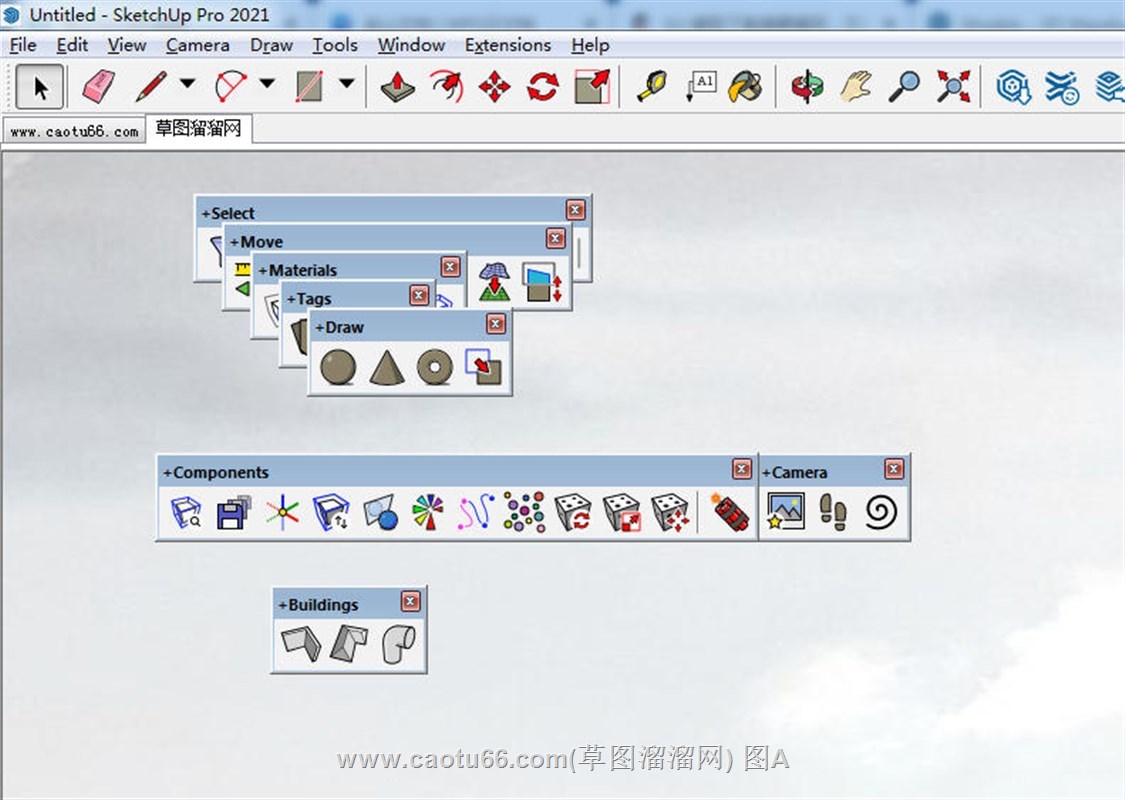Switch to the 草图溜溜网 tab

(199, 128)
